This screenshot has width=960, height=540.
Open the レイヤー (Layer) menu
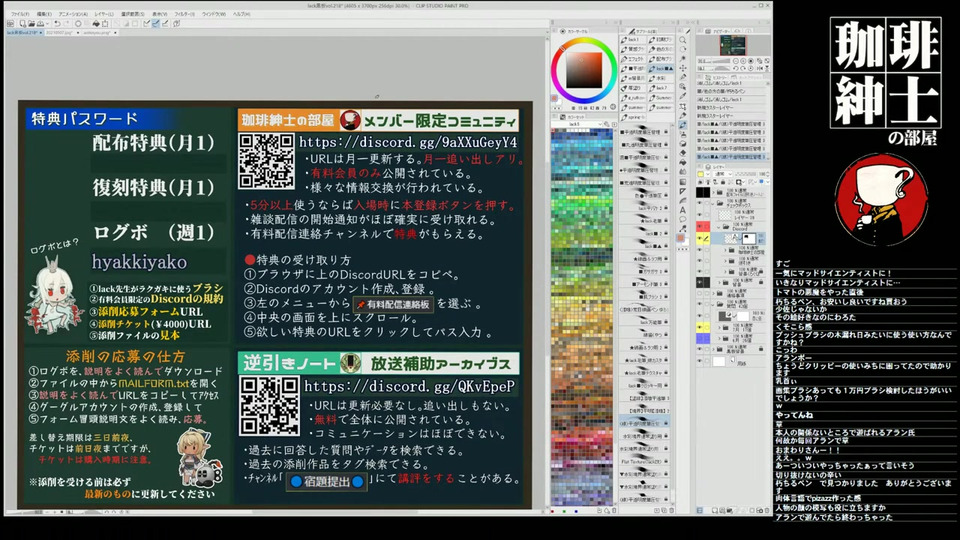(103, 14)
